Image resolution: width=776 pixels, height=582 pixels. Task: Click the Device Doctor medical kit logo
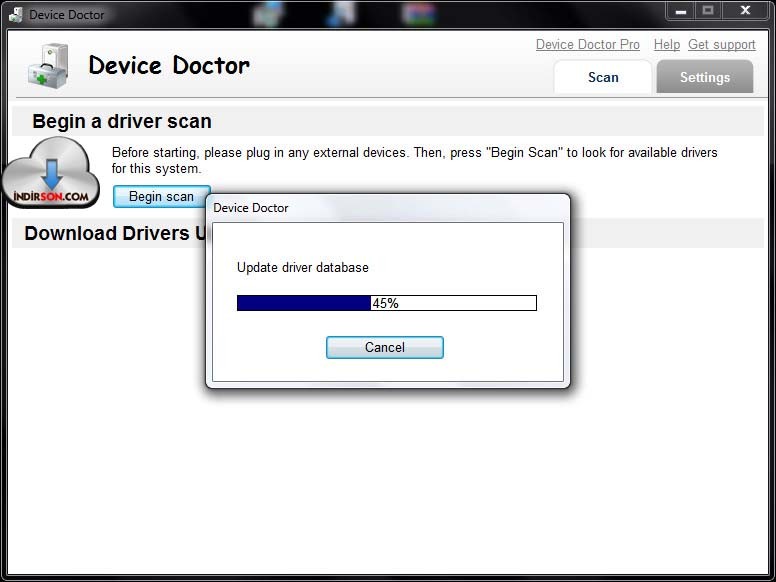click(48, 66)
